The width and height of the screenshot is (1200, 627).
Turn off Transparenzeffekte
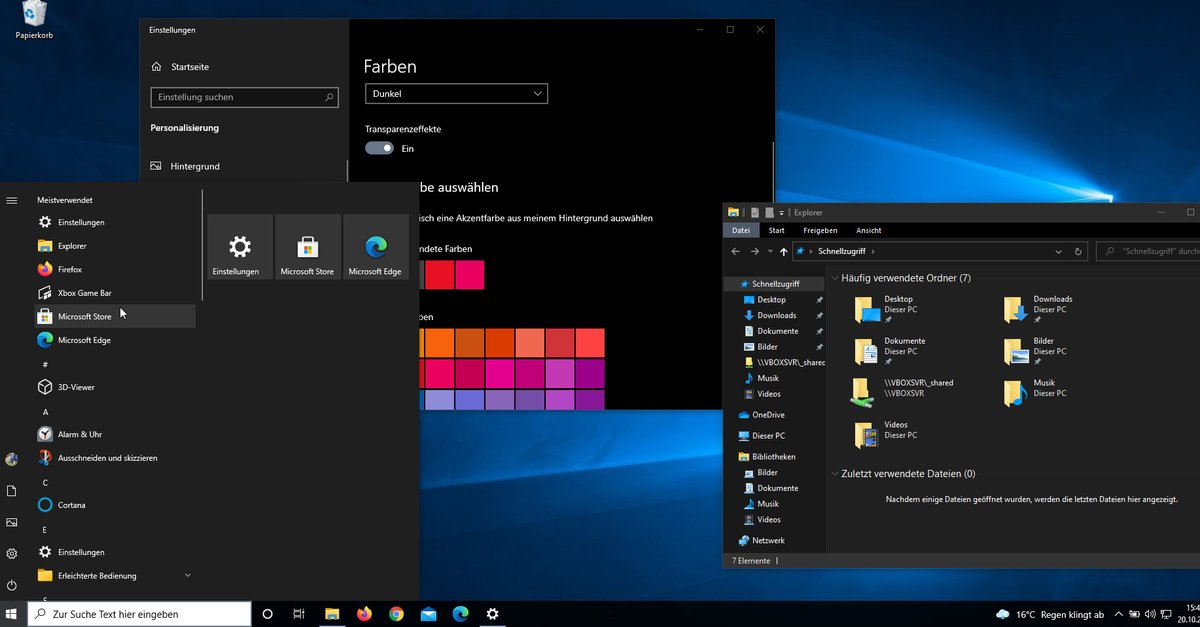pyautogui.click(x=378, y=147)
